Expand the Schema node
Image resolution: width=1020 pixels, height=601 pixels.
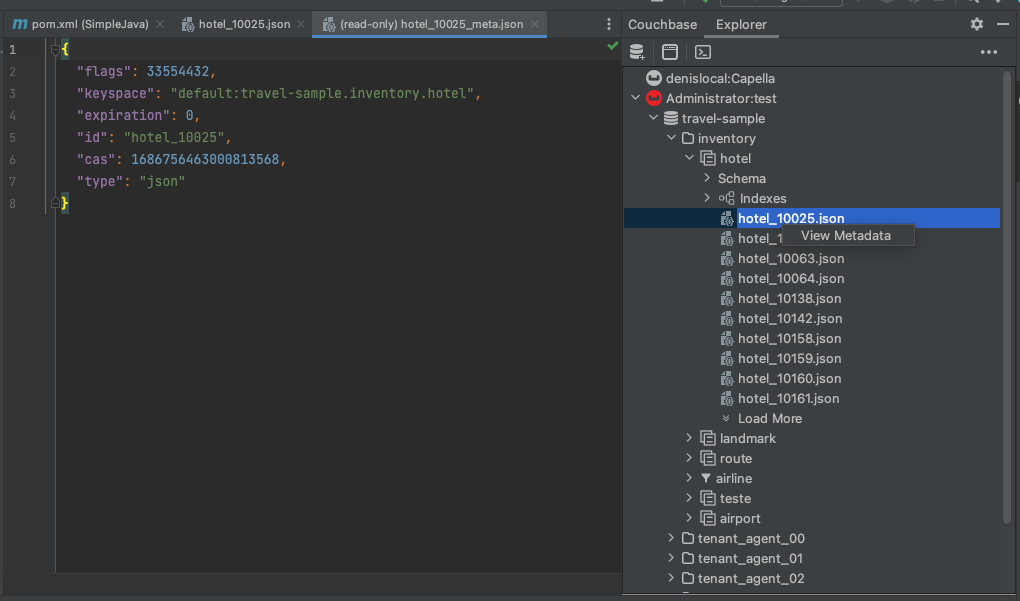tap(707, 178)
